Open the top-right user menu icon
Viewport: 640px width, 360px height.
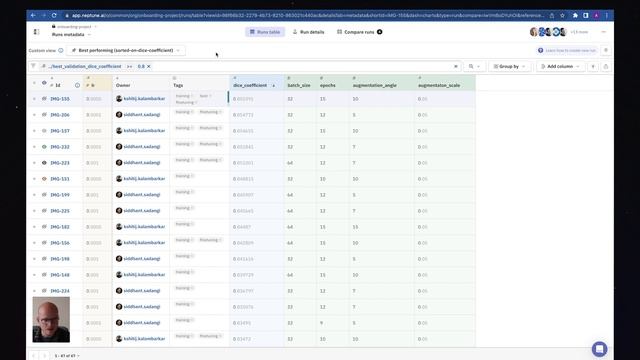604,32
